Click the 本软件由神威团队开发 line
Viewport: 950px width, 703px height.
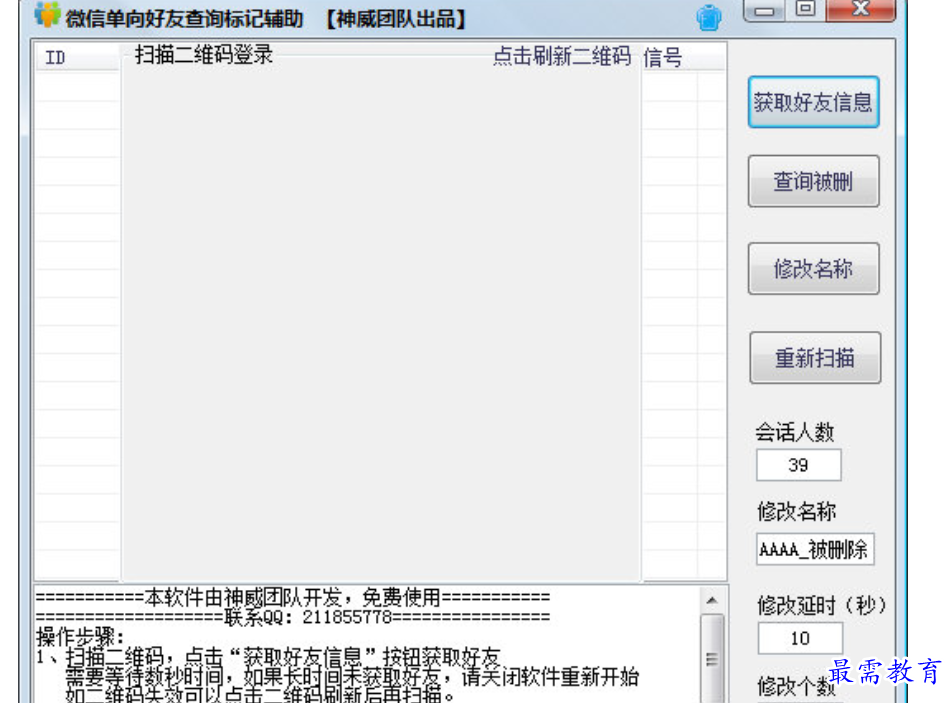pyautogui.click(x=293, y=598)
